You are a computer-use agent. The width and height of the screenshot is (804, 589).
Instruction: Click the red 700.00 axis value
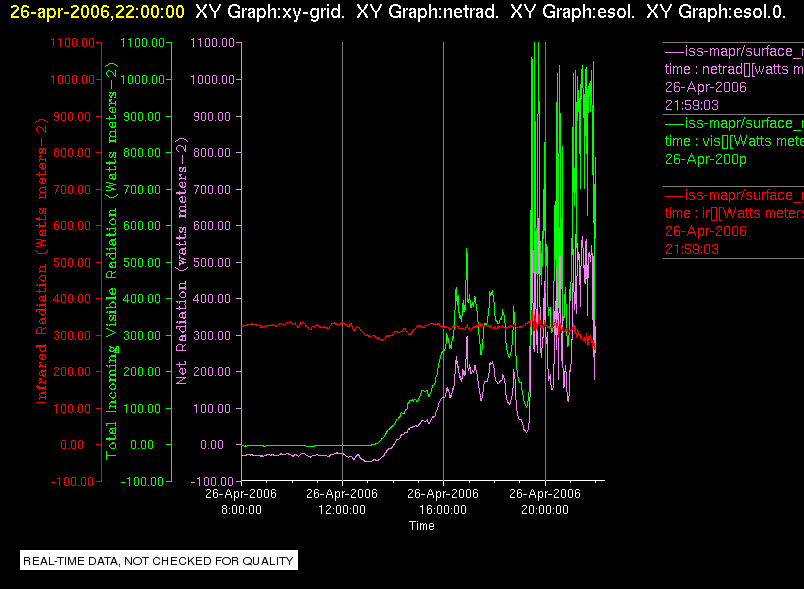point(72,190)
